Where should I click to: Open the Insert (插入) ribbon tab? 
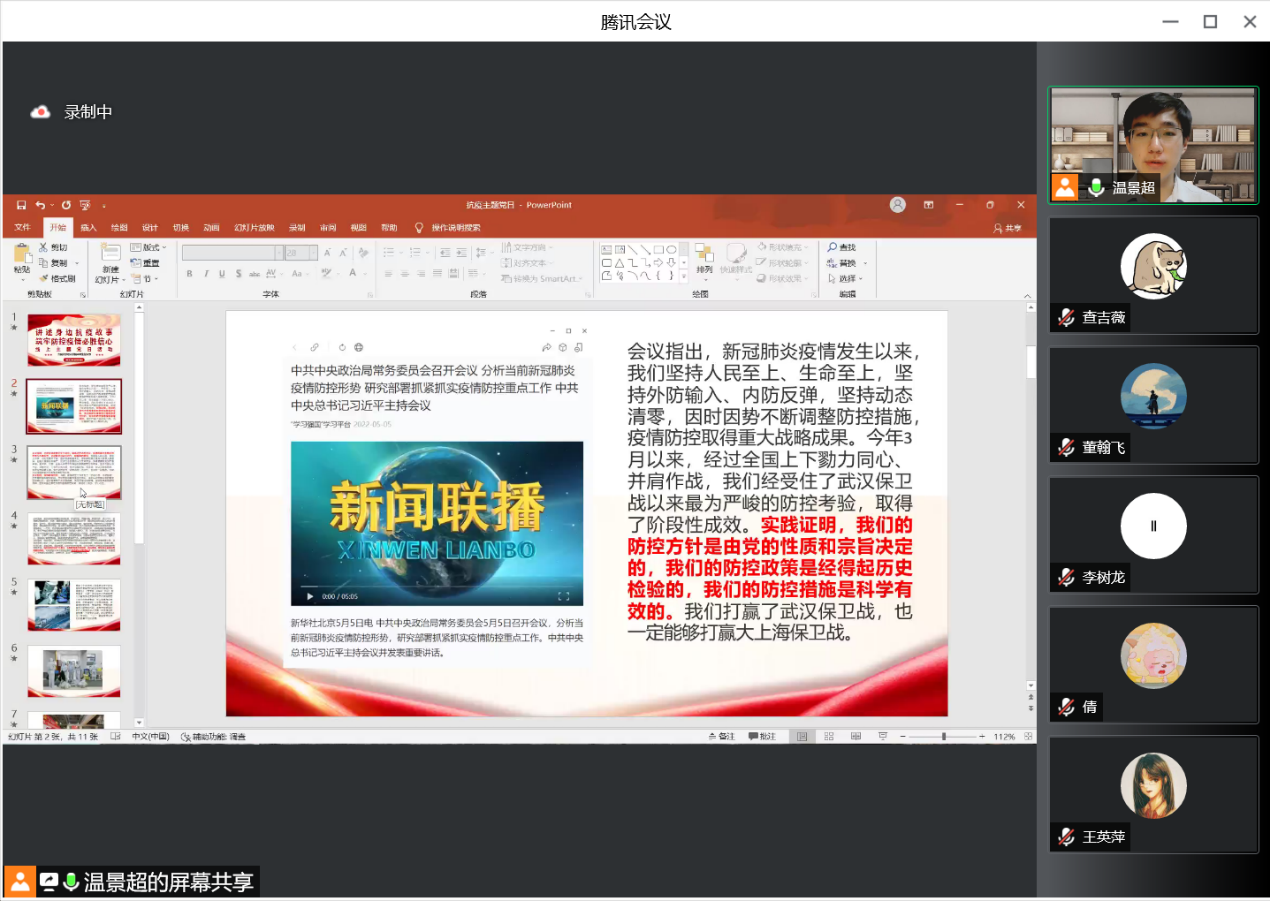pyautogui.click(x=88, y=227)
